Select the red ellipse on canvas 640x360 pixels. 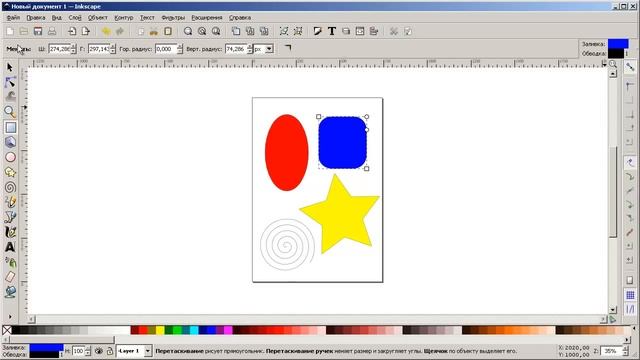[x=287, y=152]
